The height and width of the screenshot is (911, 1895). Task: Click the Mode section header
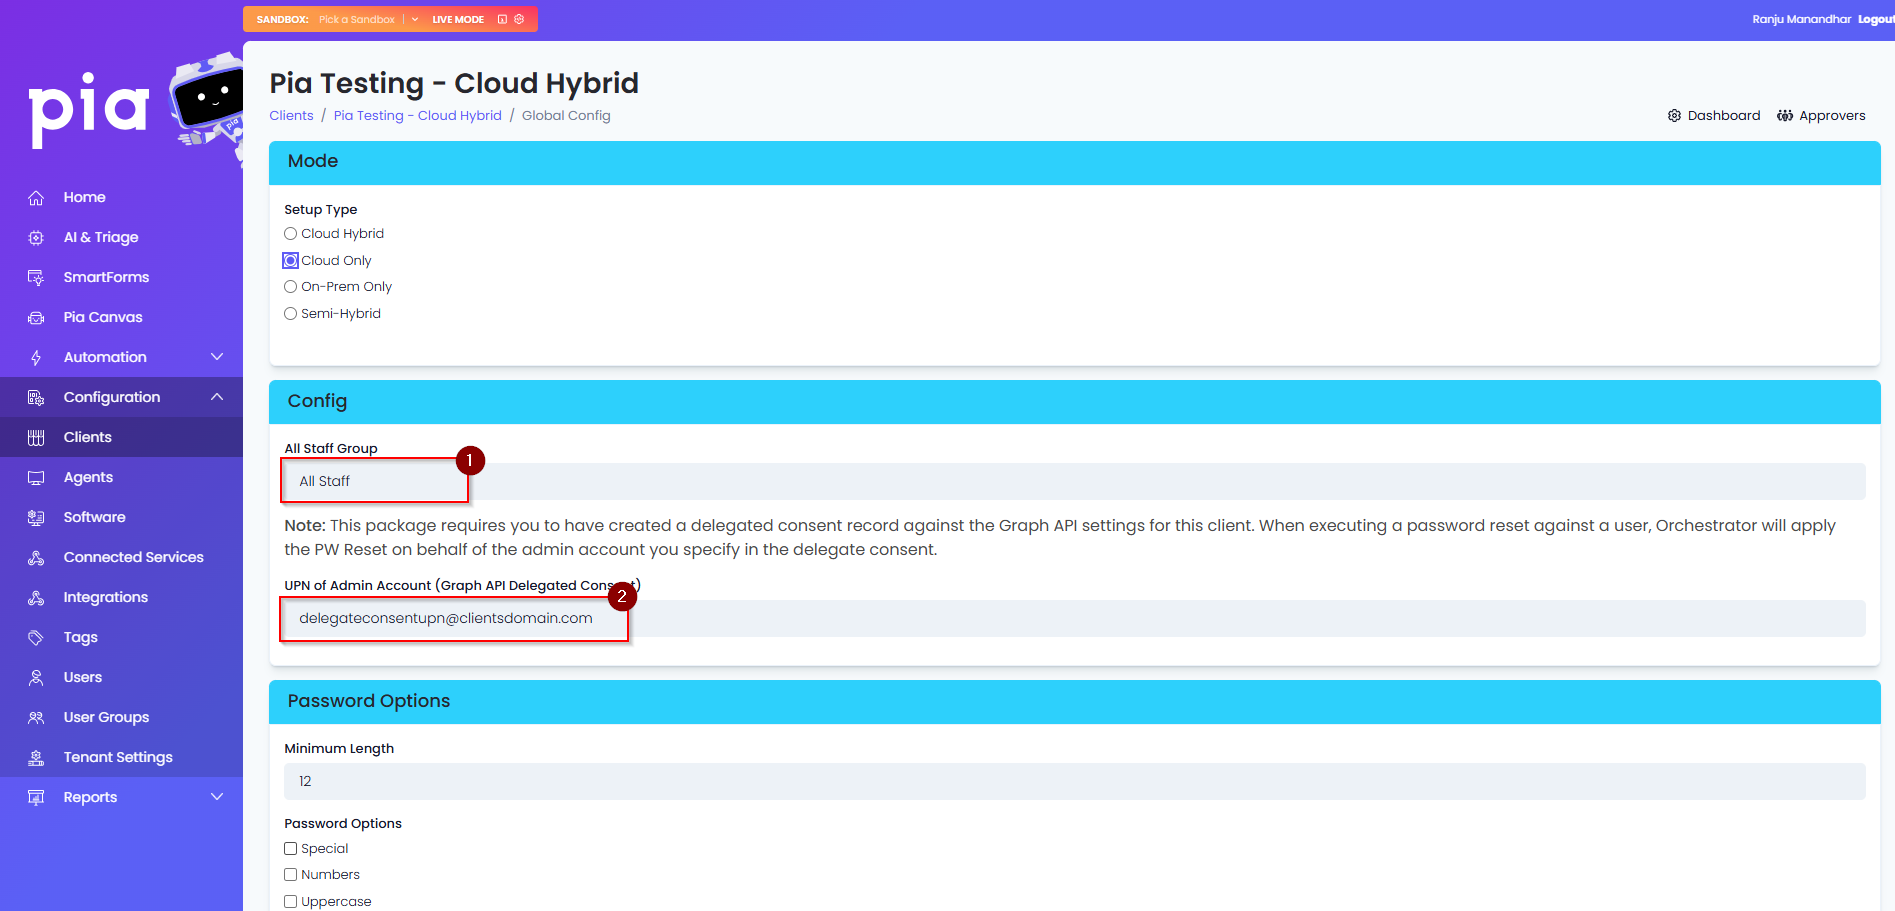[x=1075, y=163]
